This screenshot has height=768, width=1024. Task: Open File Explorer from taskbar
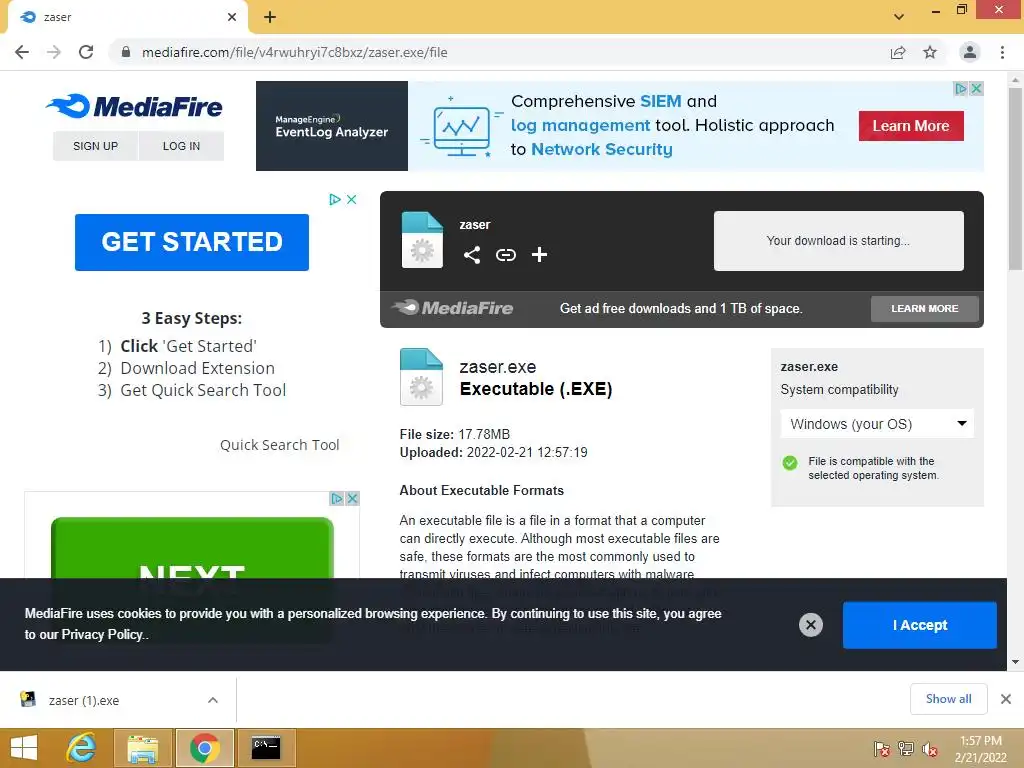[143, 748]
